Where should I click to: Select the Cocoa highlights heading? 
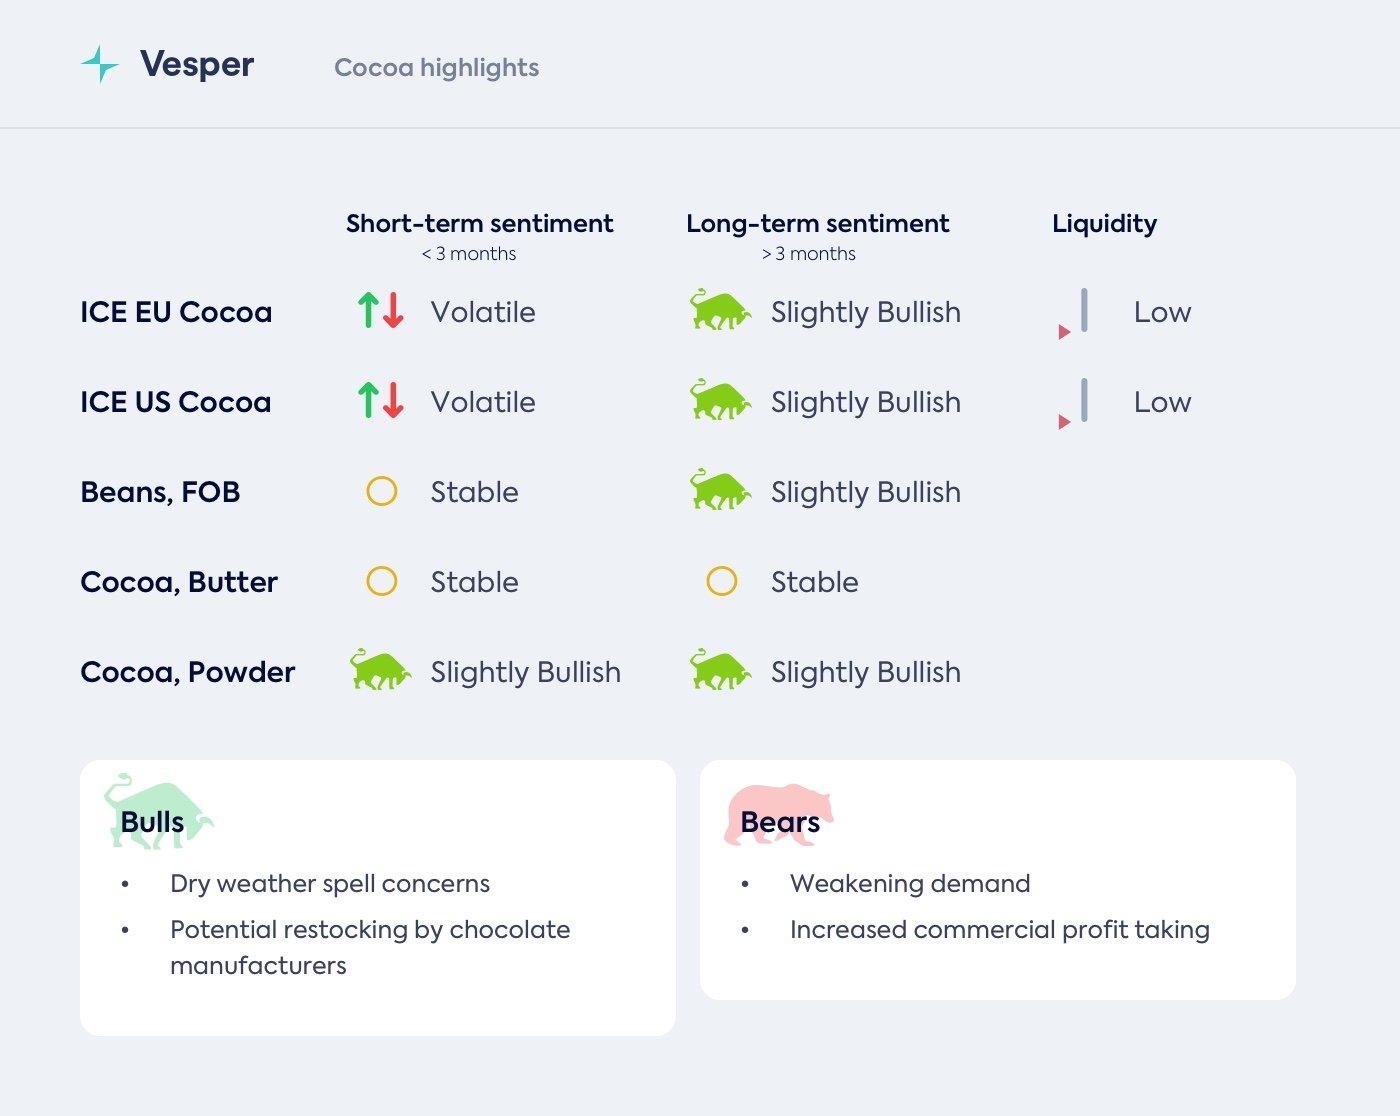[x=436, y=67]
